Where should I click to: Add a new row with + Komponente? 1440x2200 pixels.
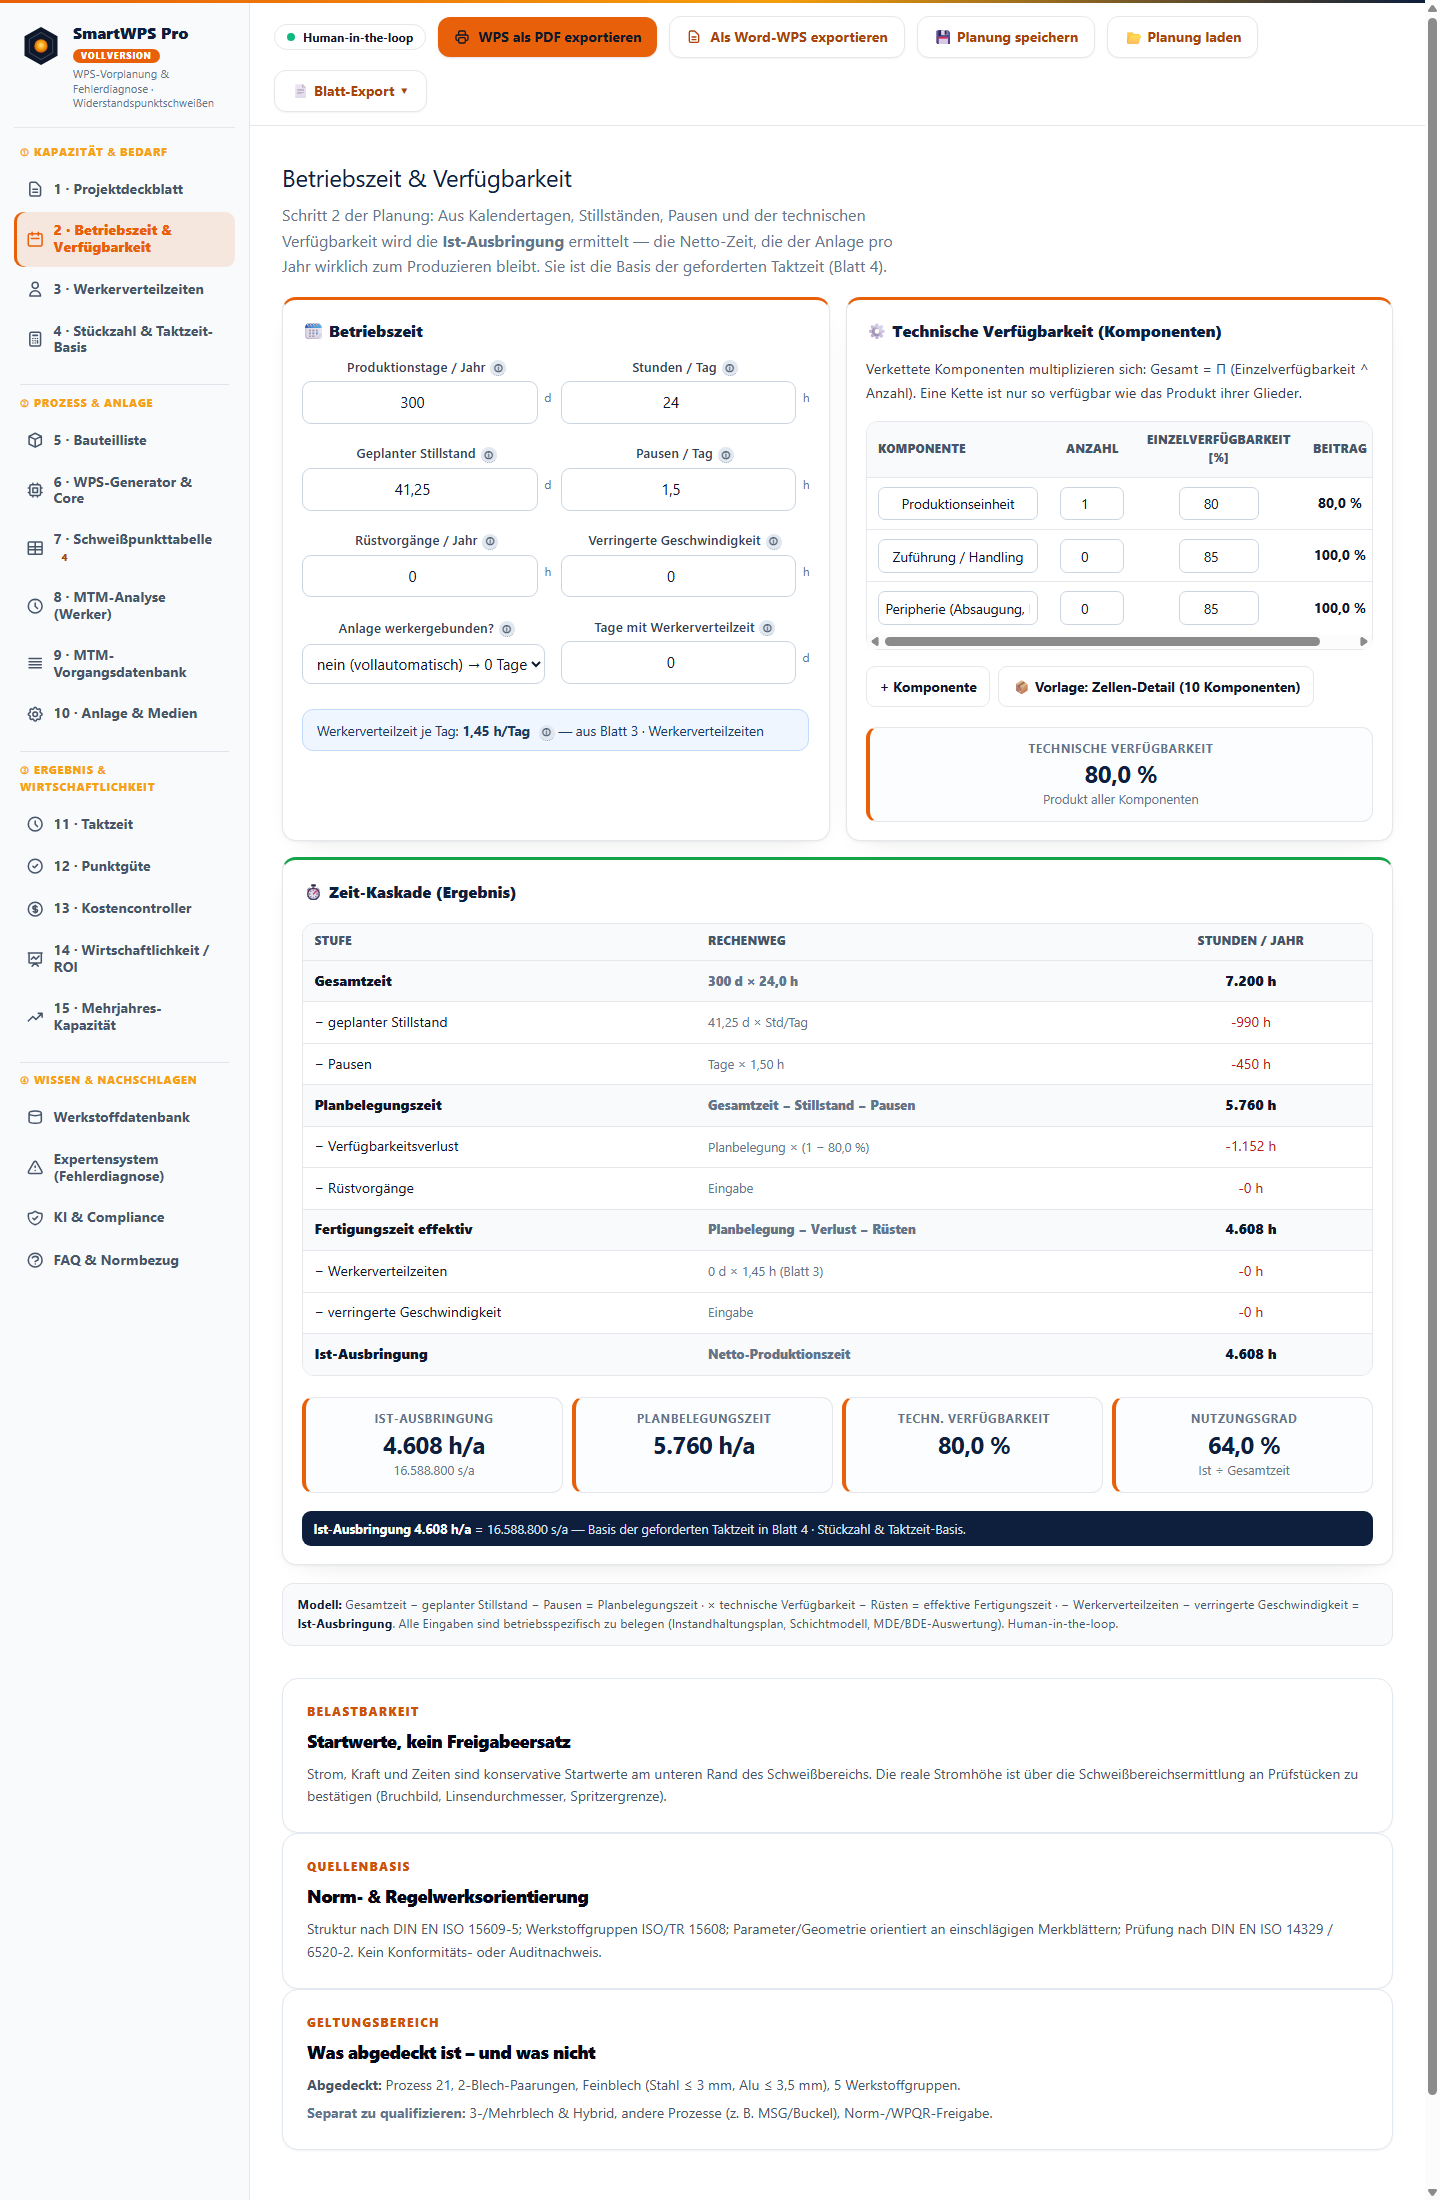pyautogui.click(x=928, y=687)
